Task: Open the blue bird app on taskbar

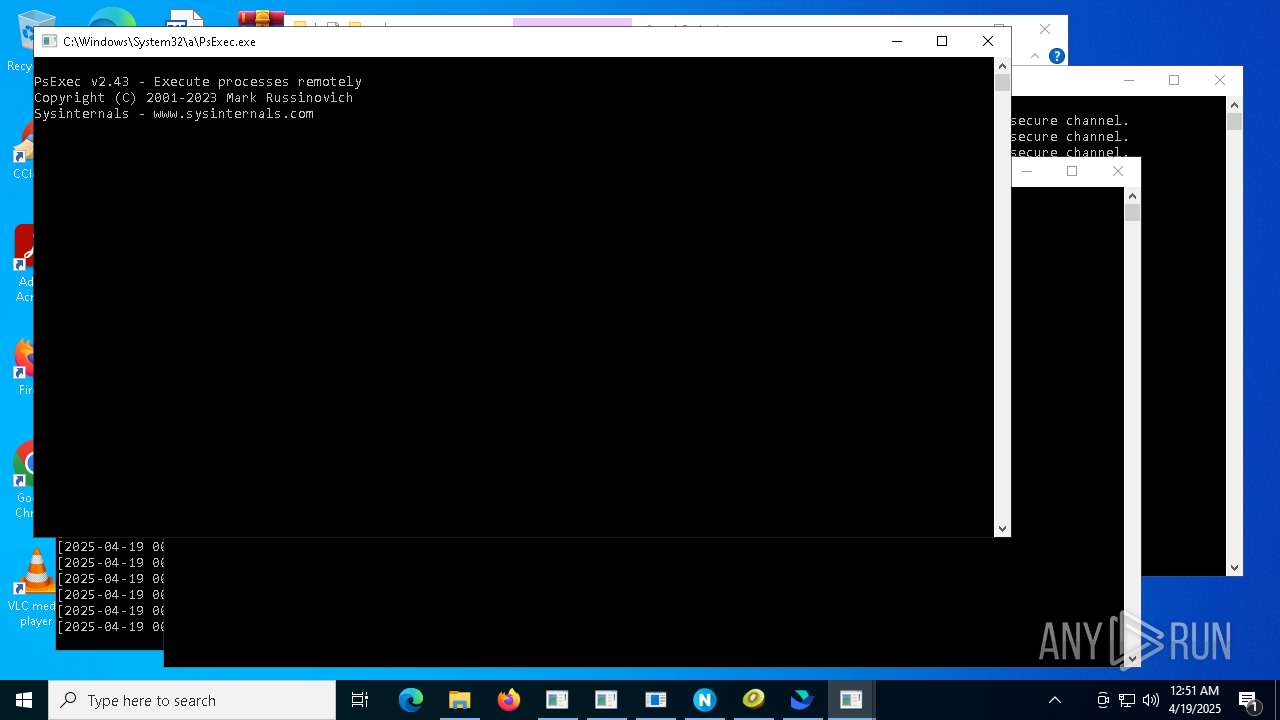Action: 802,700
